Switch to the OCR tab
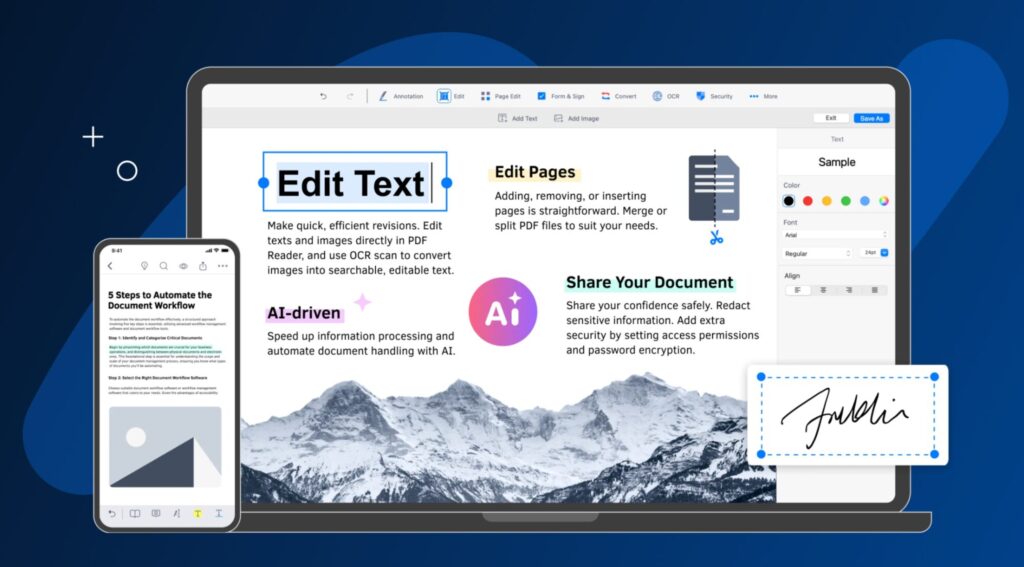Viewport: 1024px width, 567px height. (x=666, y=96)
